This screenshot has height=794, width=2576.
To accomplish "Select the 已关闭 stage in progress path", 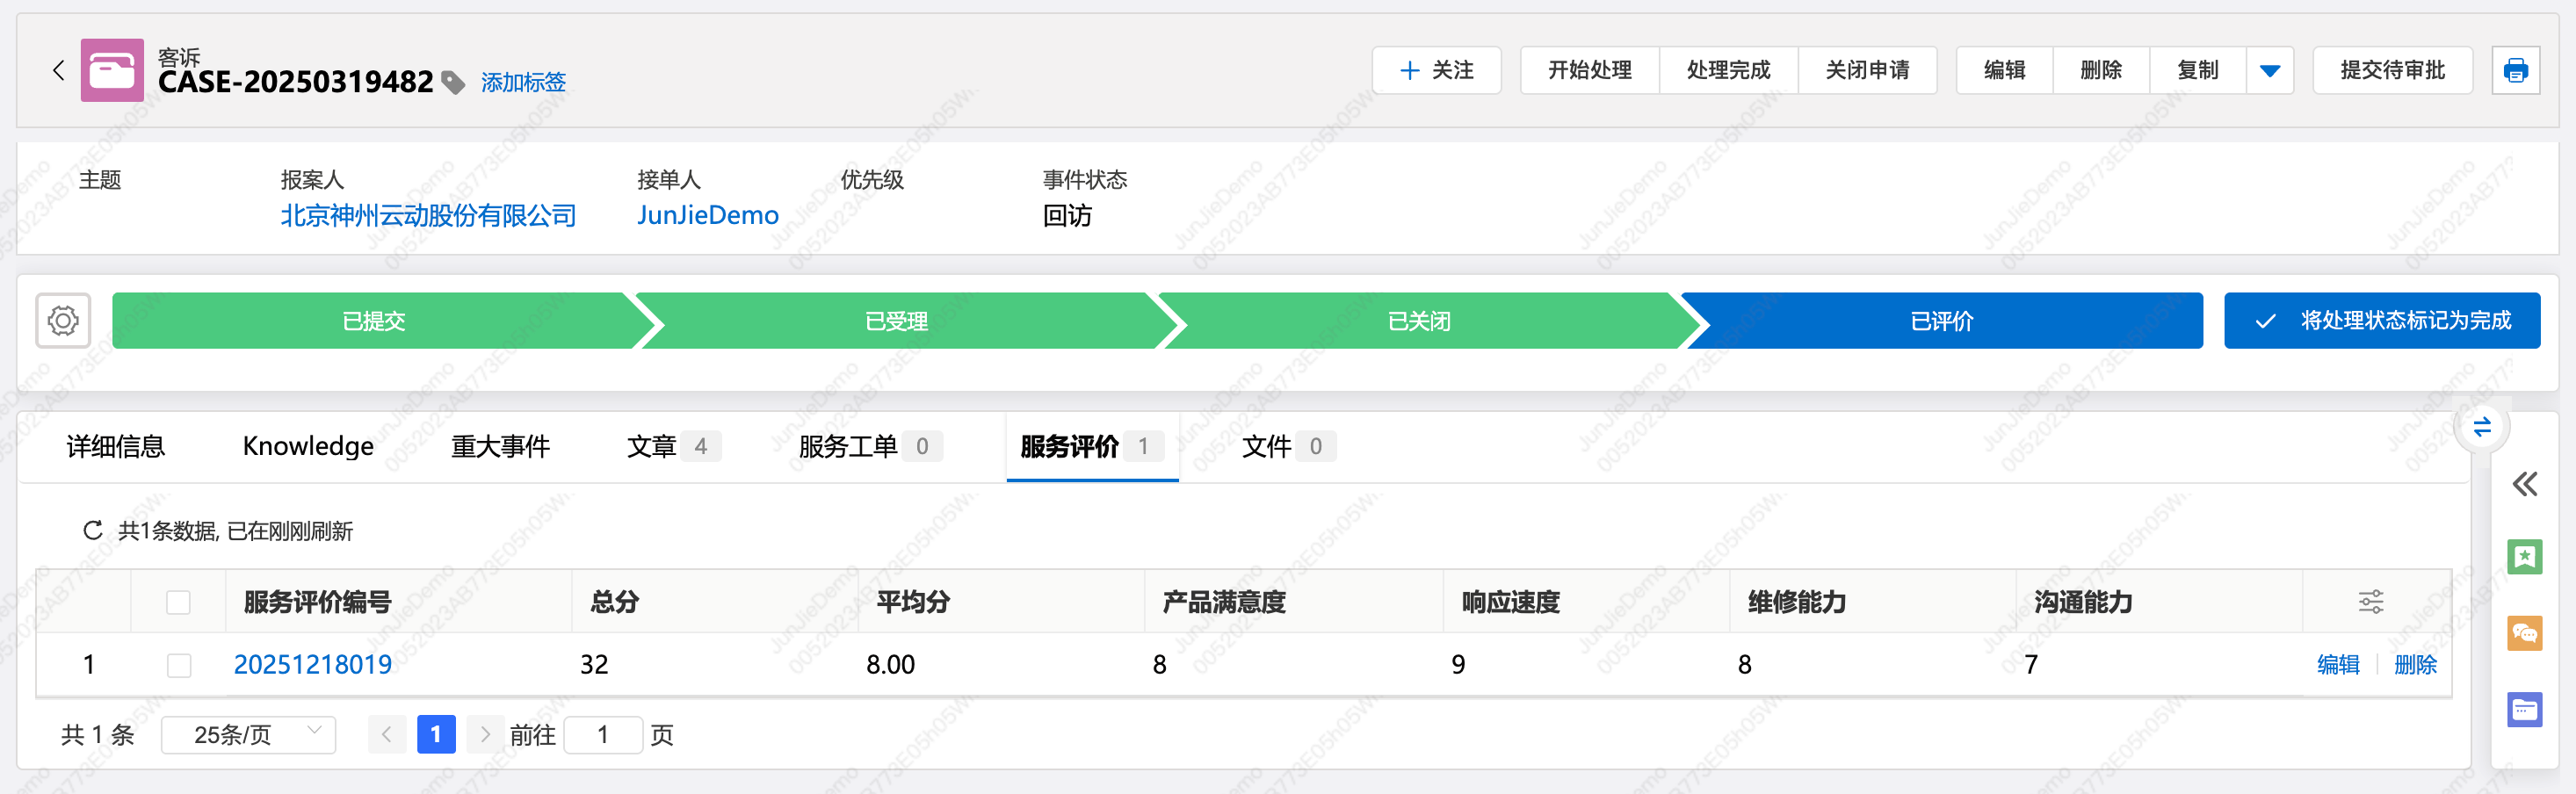I will click(x=1418, y=321).
